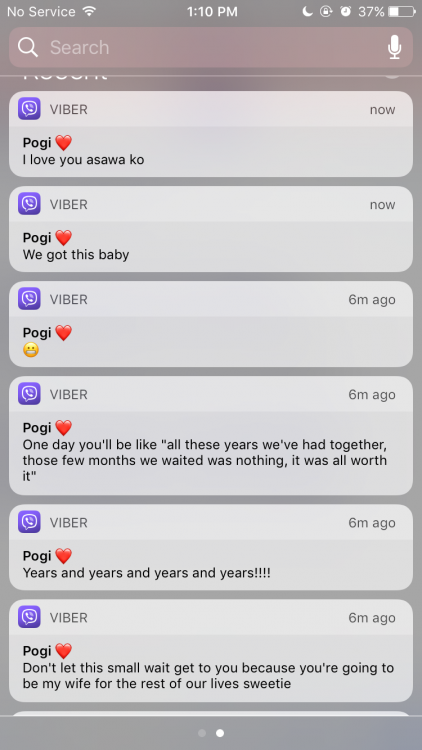Open the 'We got this baby' message

tap(211, 229)
